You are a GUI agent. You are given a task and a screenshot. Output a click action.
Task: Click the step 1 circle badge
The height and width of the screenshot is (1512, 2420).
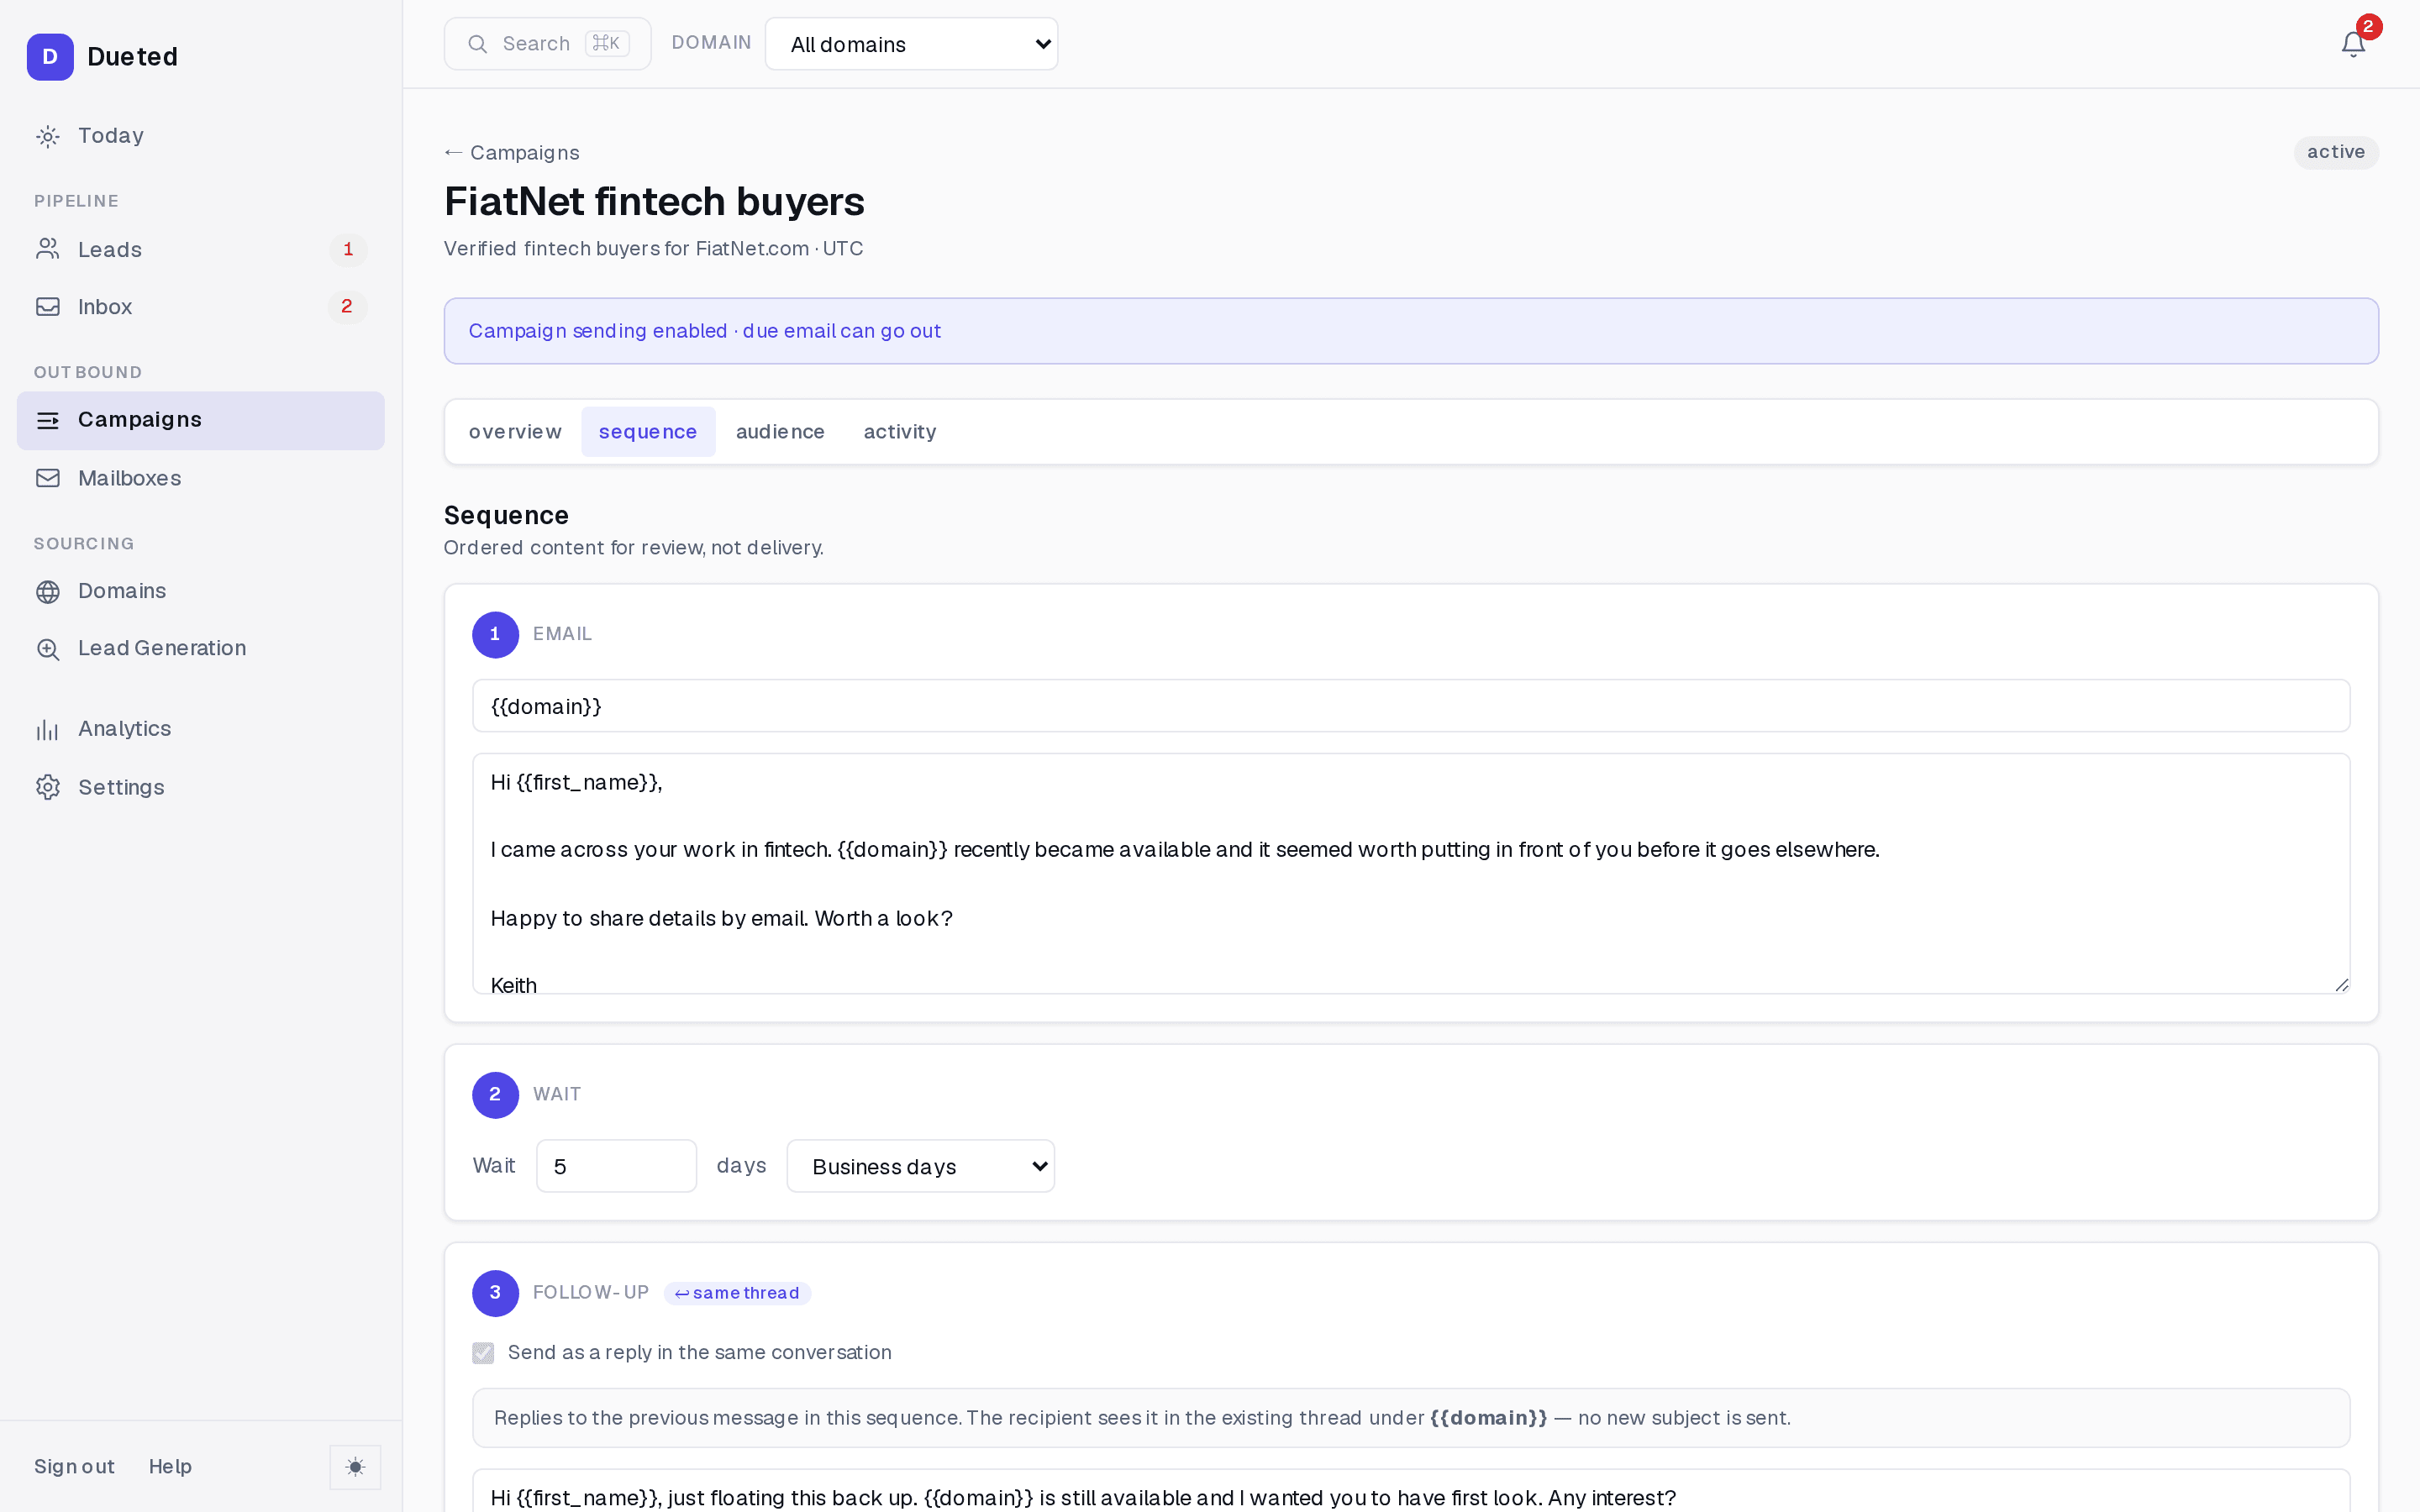495,634
